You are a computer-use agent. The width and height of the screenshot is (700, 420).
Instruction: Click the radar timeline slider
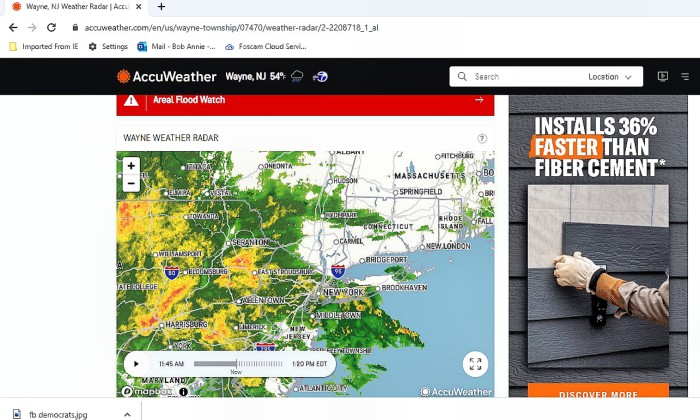click(x=238, y=364)
